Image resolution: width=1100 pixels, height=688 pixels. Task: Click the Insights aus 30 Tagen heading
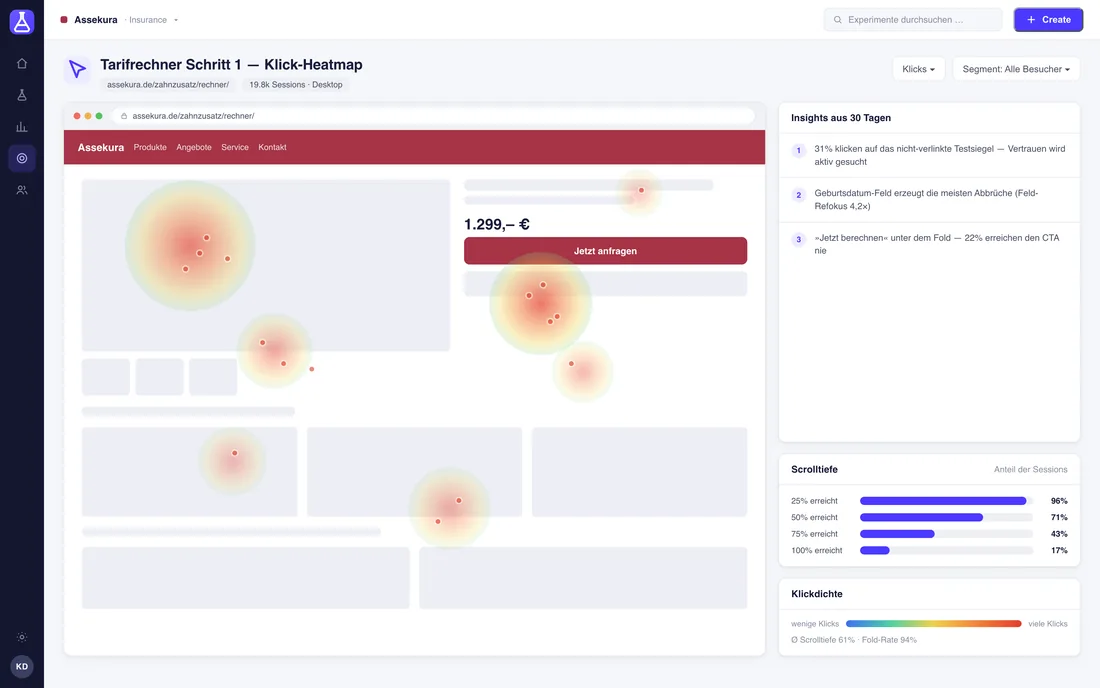840,118
